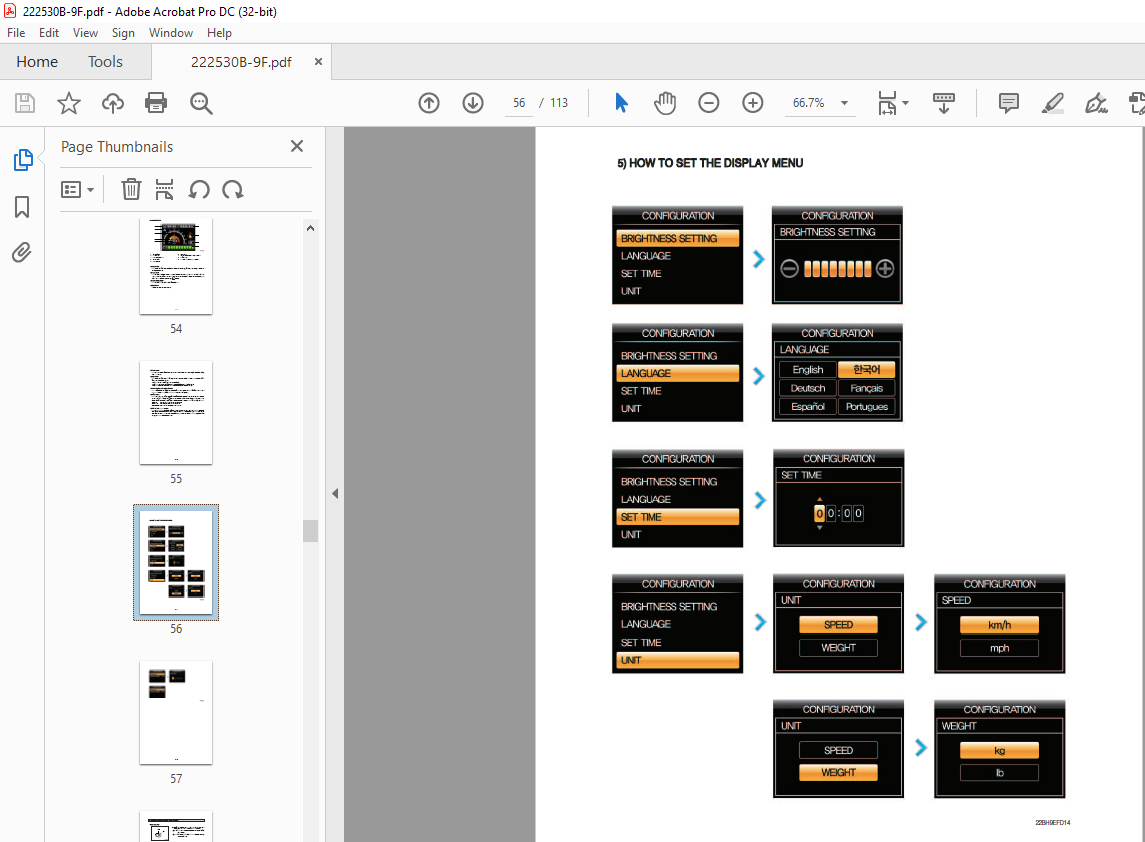Viewport: 1145px width, 842px height.
Task: Open the Bookmarks sidebar icon
Action: [22, 207]
